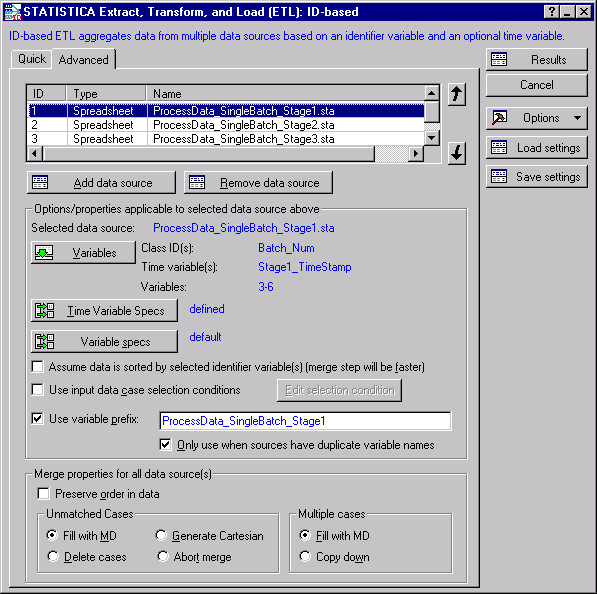Click disabled Edit selection condition button

tap(339, 390)
